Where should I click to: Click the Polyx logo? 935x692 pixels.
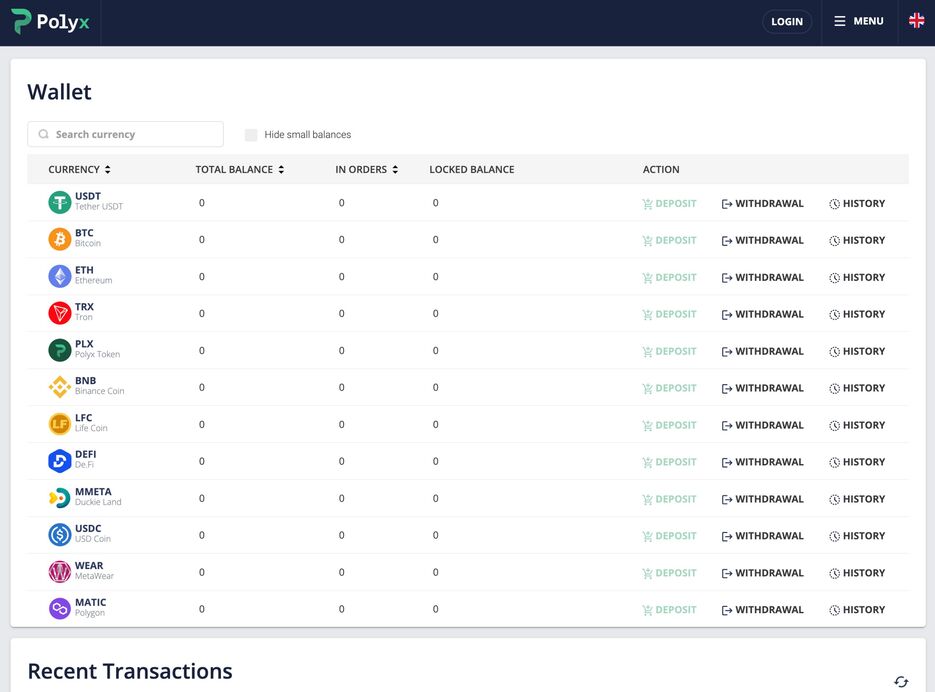point(50,22)
